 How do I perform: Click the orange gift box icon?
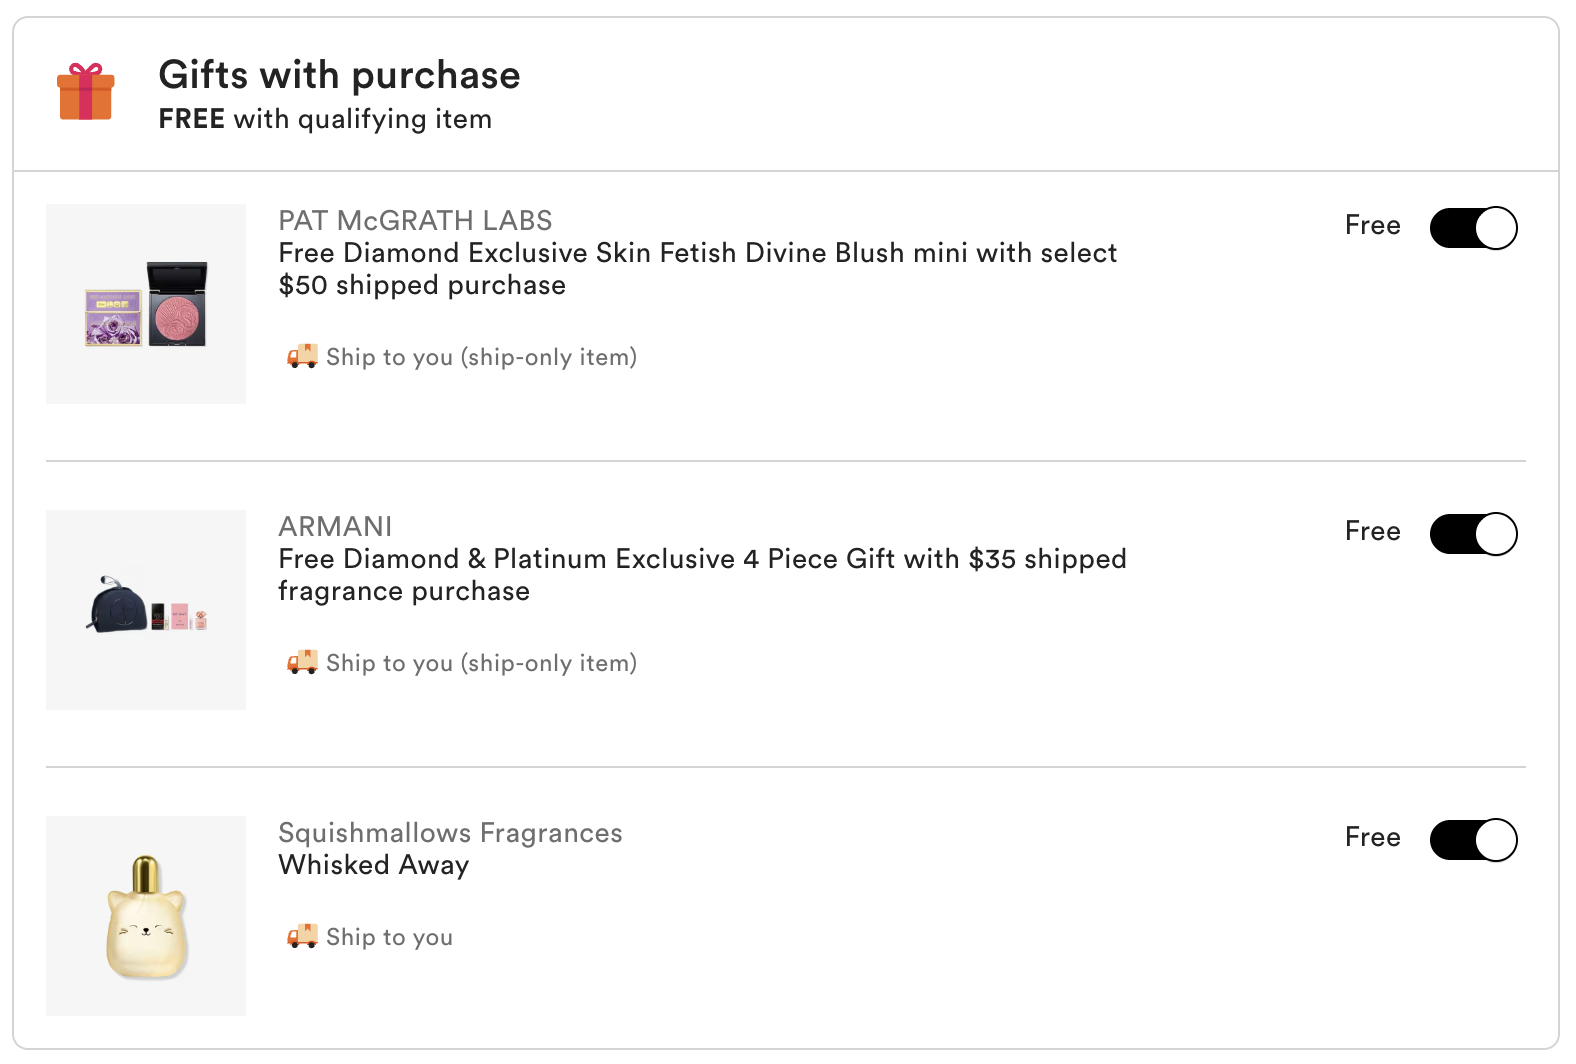(86, 92)
